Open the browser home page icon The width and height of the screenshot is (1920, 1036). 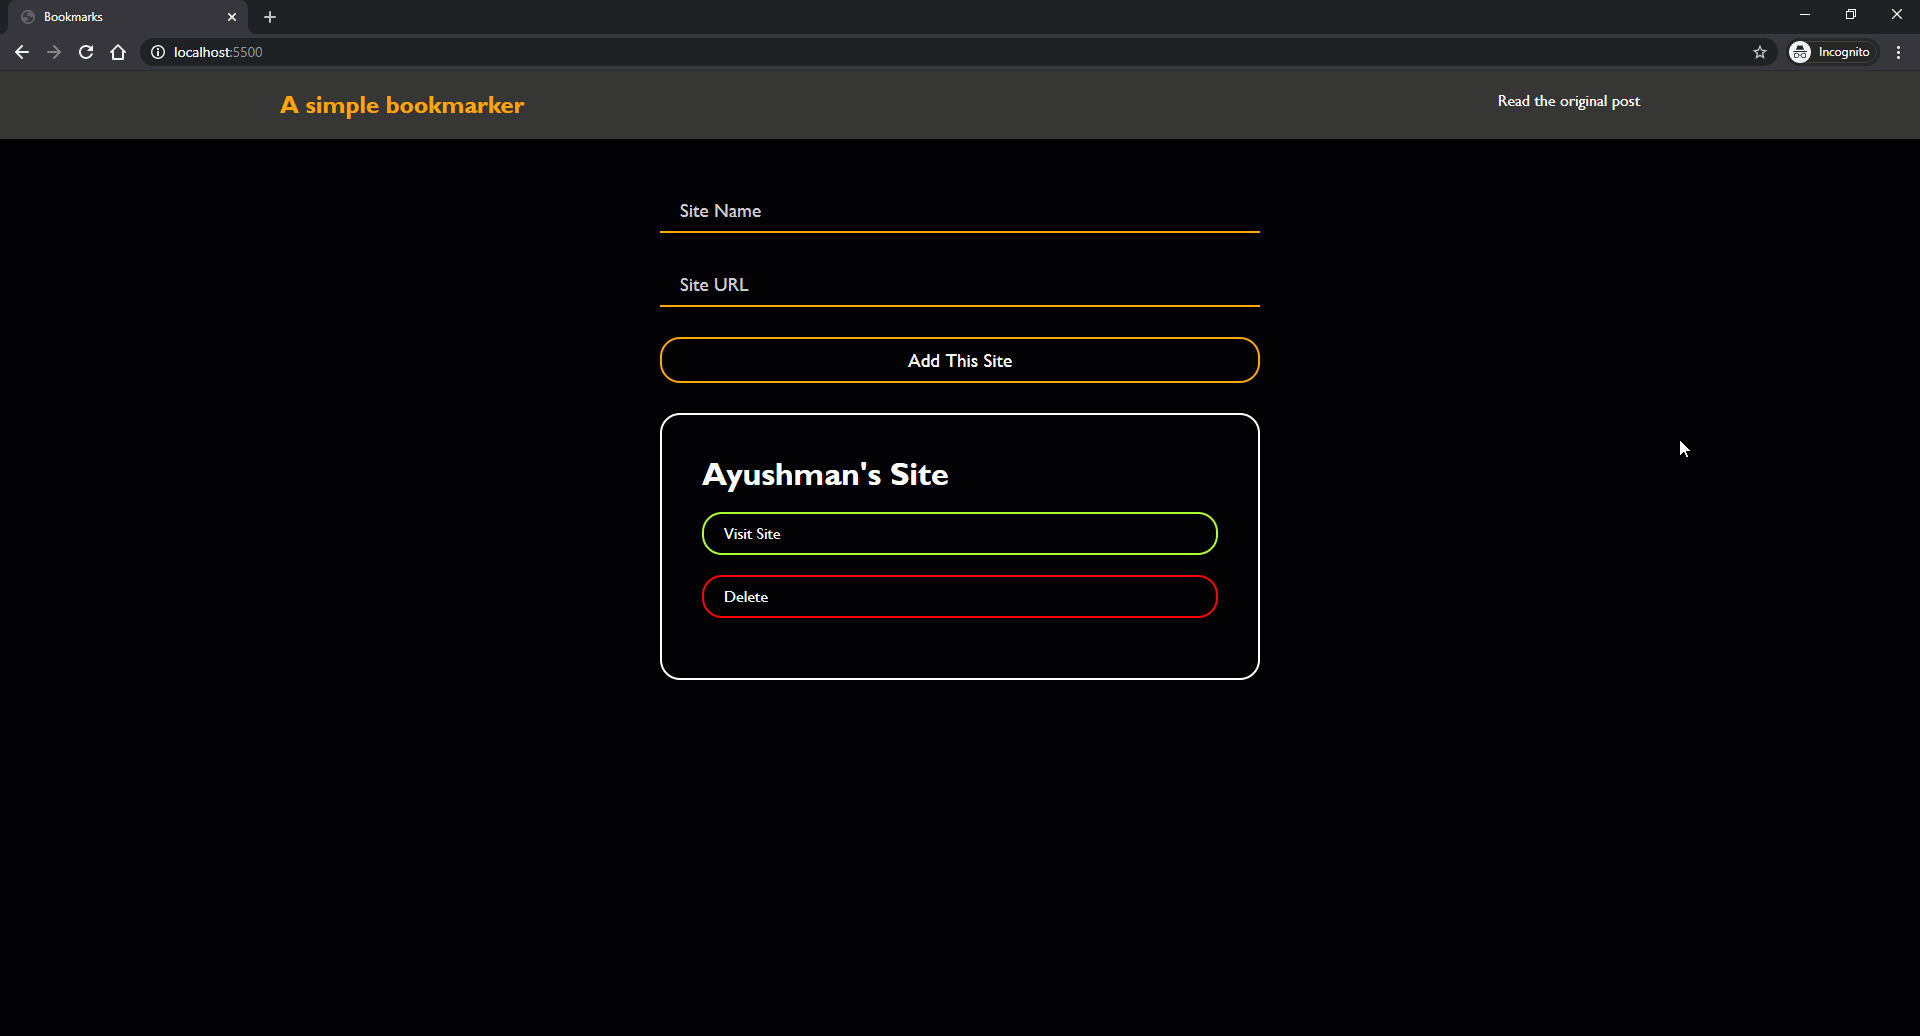118,52
